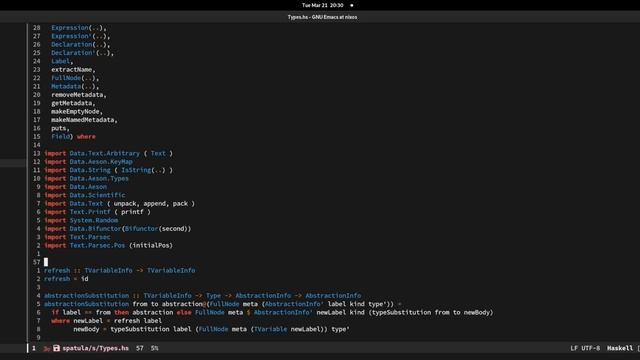Click the modeline line number '57'
Viewport: 640px width, 360px height.
(140, 348)
